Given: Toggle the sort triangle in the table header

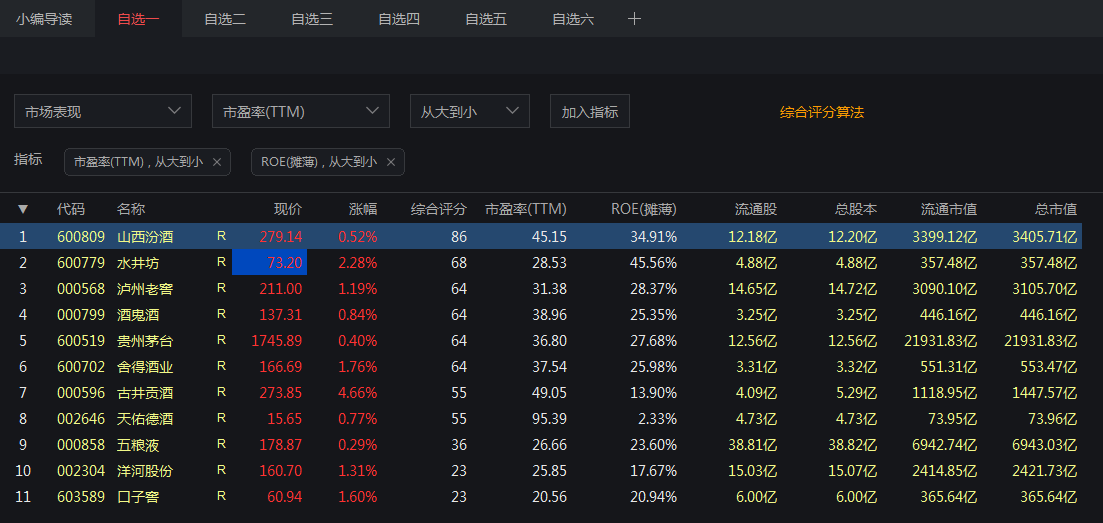Looking at the screenshot, I should (23, 209).
